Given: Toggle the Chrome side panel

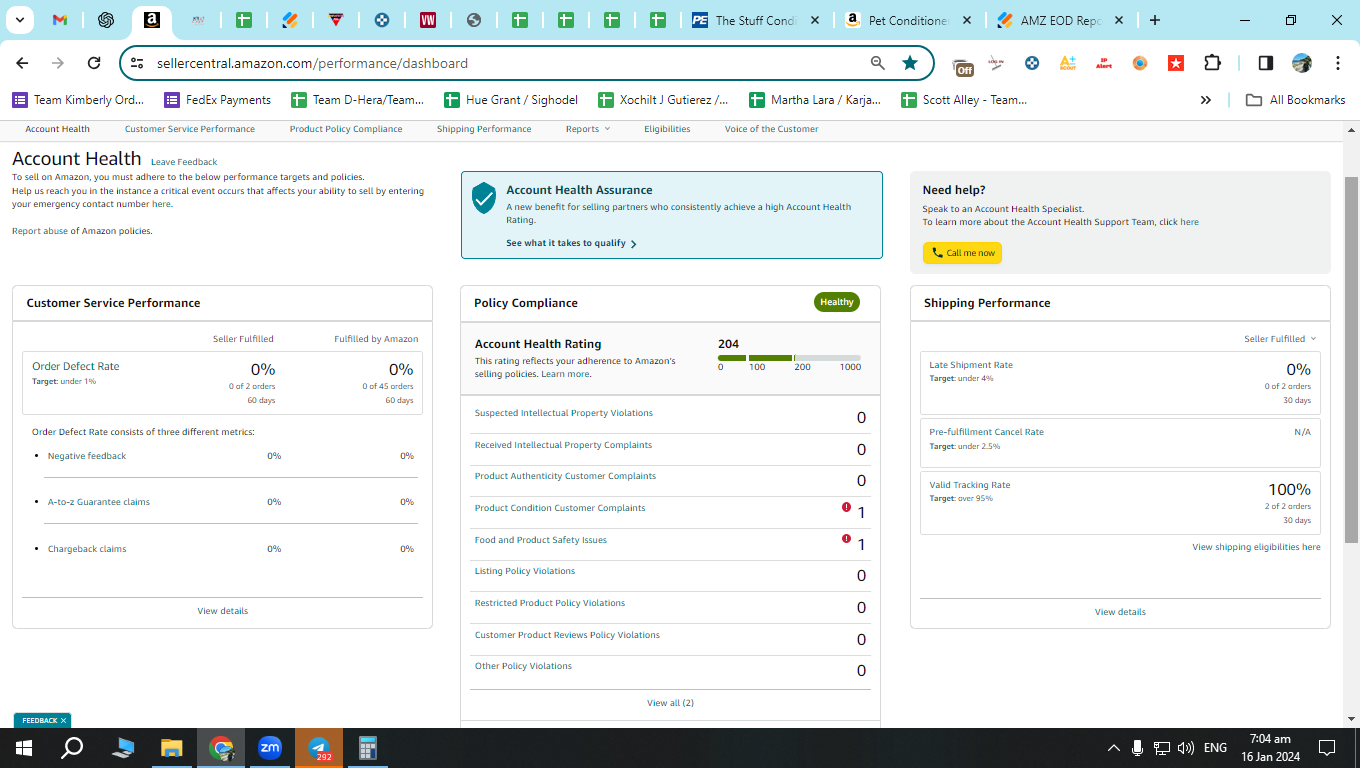Looking at the screenshot, I should point(1266,63).
